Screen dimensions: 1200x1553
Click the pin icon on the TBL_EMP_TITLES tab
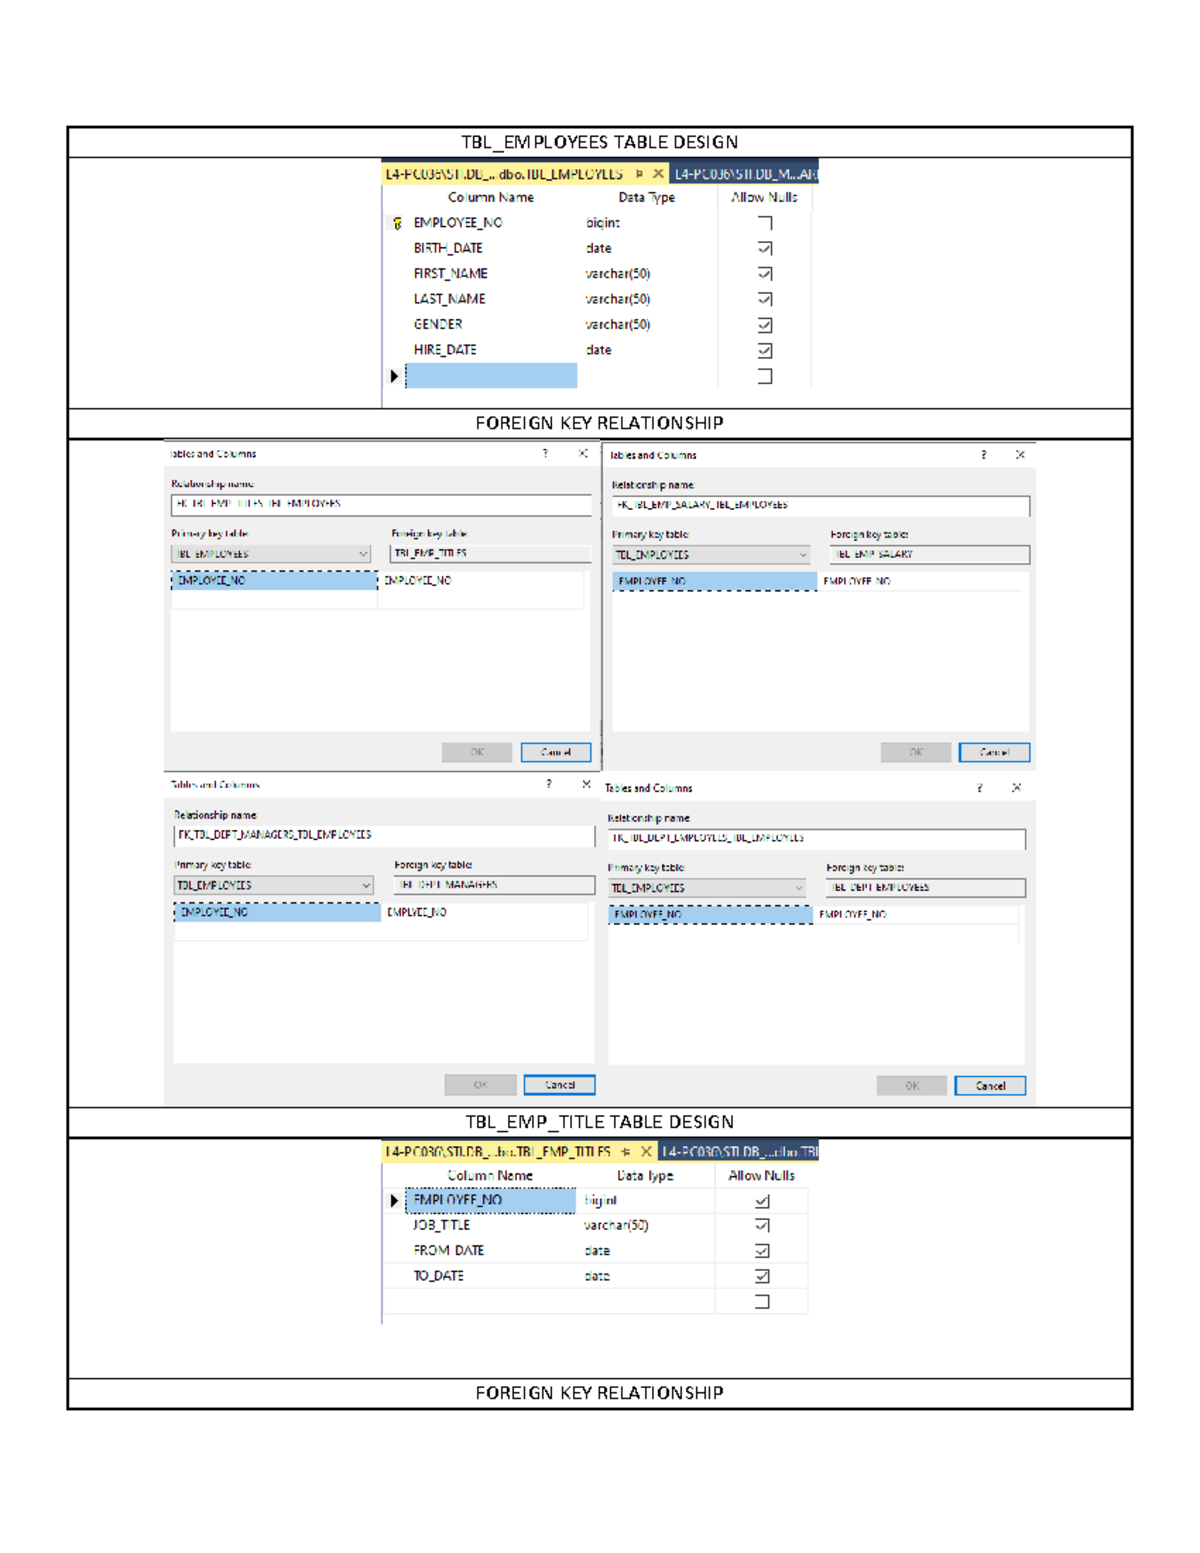[627, 1151]
